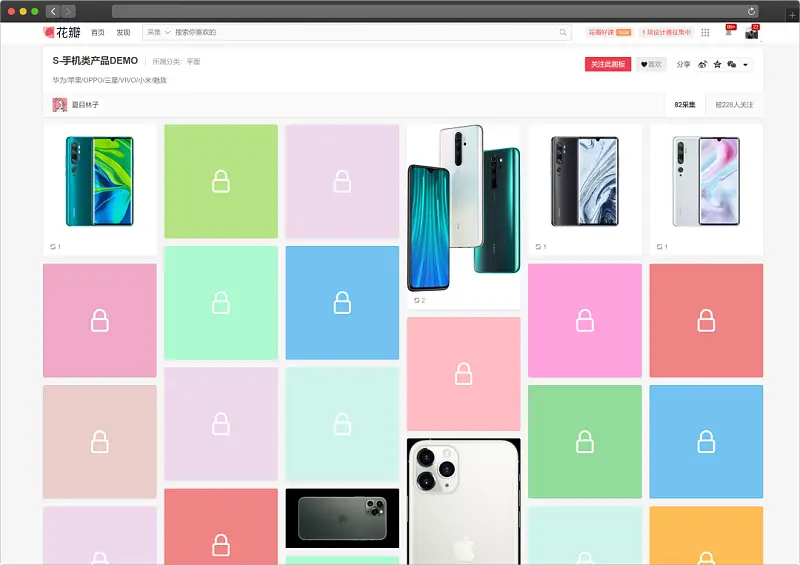This screenshot has width=800, height=565.
Task: Share board via Weibo icon
Action: 703,64
